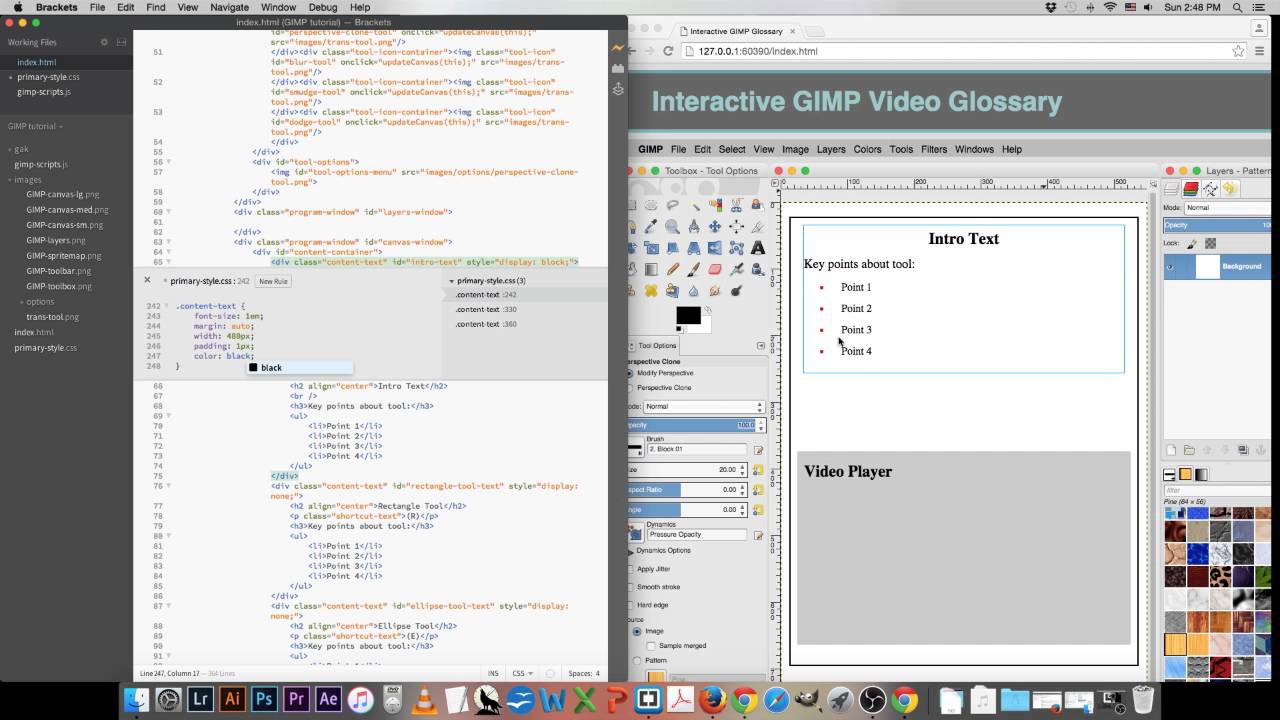Select the Text tool in GIMP Toolbox
1280x720 pixels.
coord(757,248)
